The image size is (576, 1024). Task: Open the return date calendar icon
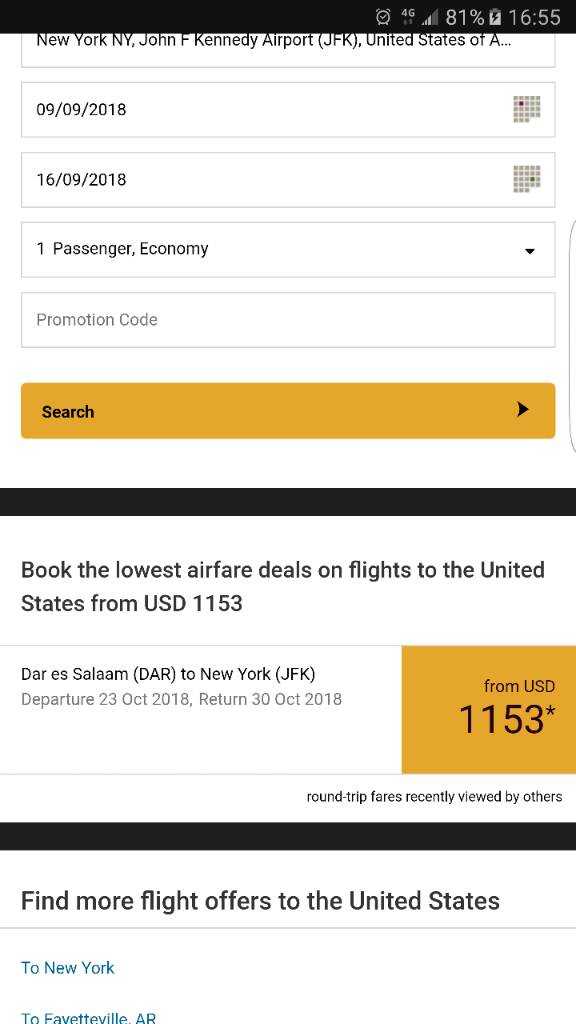tap(526, 179)
